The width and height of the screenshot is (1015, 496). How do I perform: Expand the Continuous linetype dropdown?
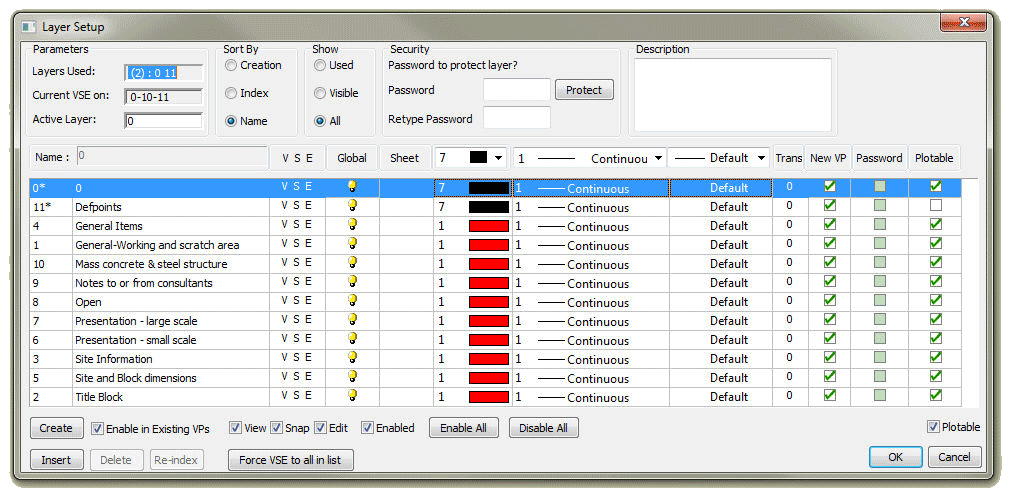(658, 158)
